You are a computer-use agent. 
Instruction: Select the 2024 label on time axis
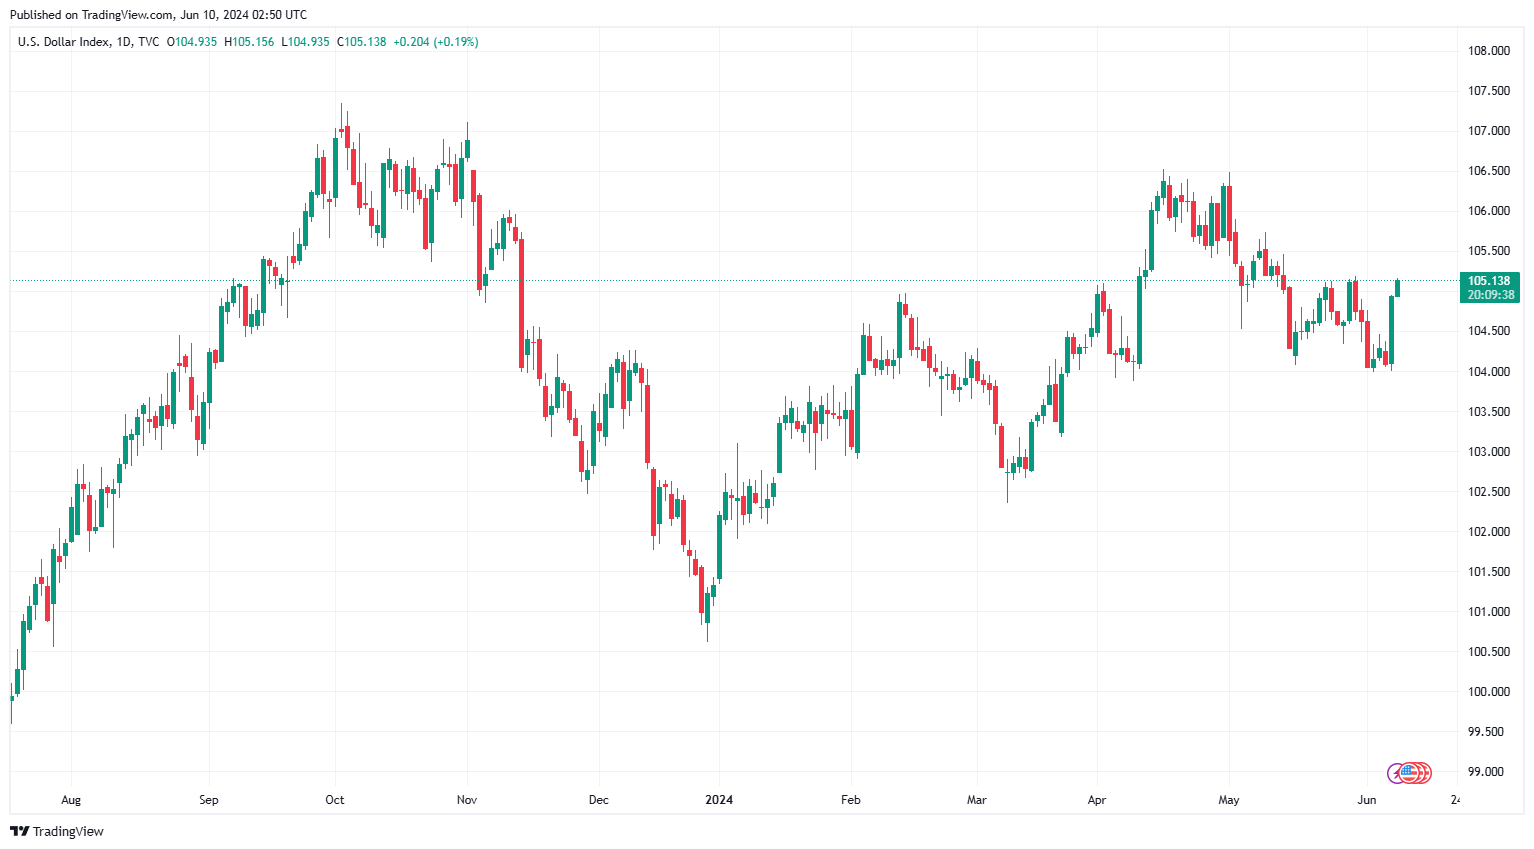click(719, 800)
